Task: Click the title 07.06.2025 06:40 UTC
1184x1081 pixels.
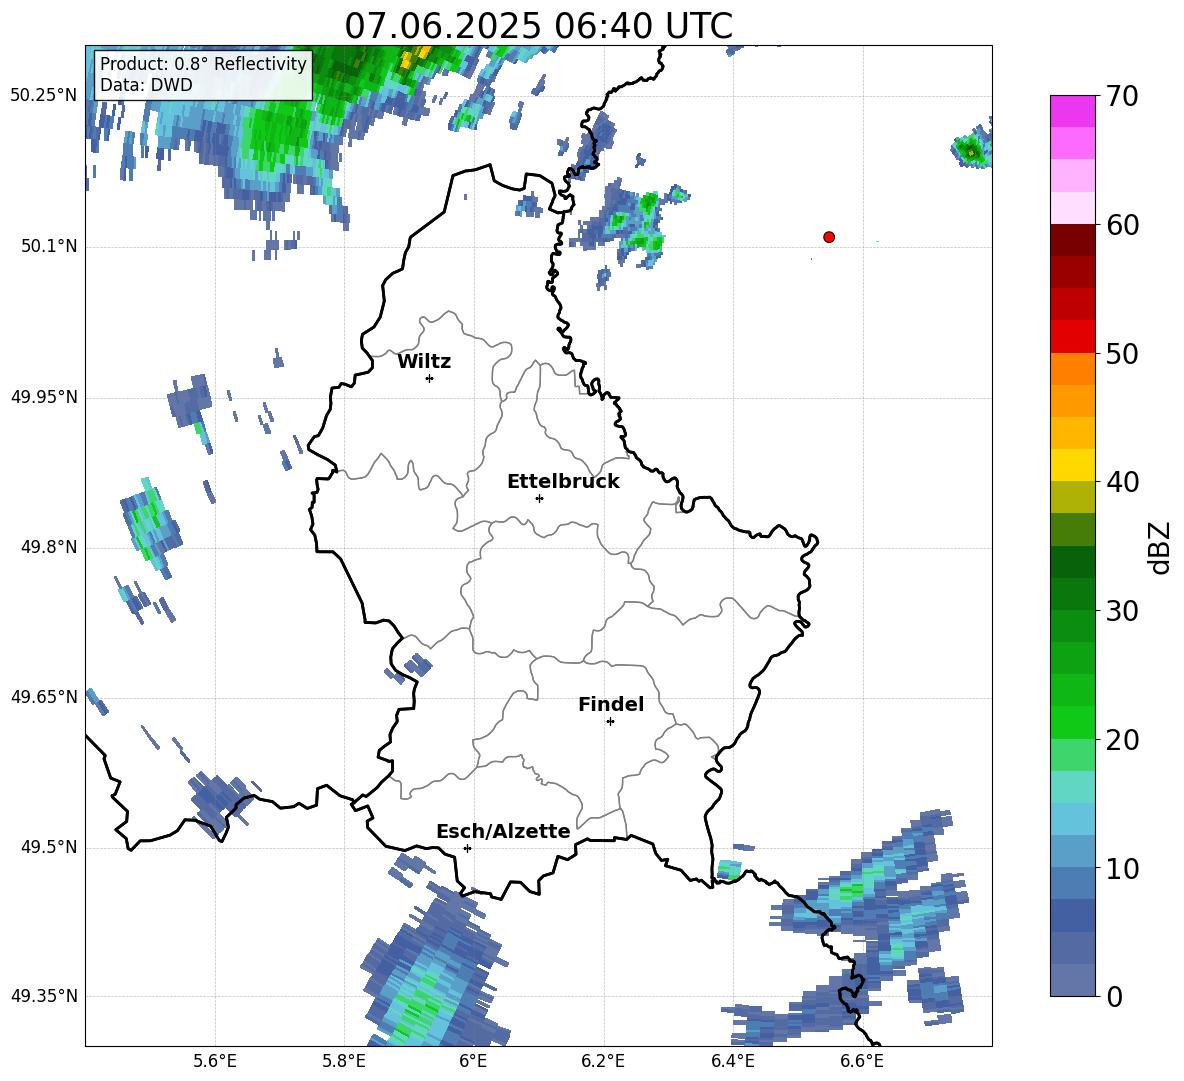Action: (538, 26)
